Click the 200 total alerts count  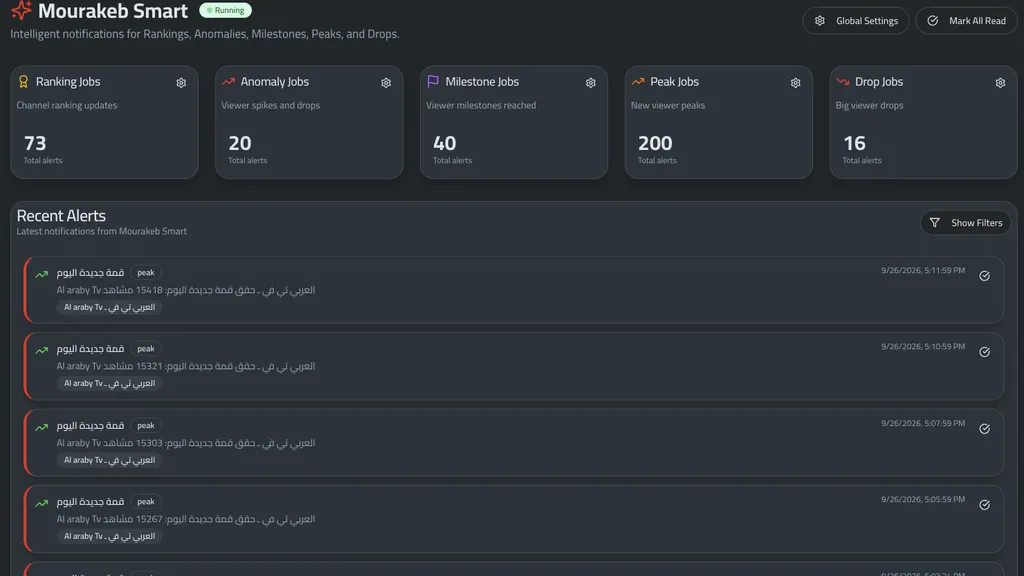pos(655,143)
